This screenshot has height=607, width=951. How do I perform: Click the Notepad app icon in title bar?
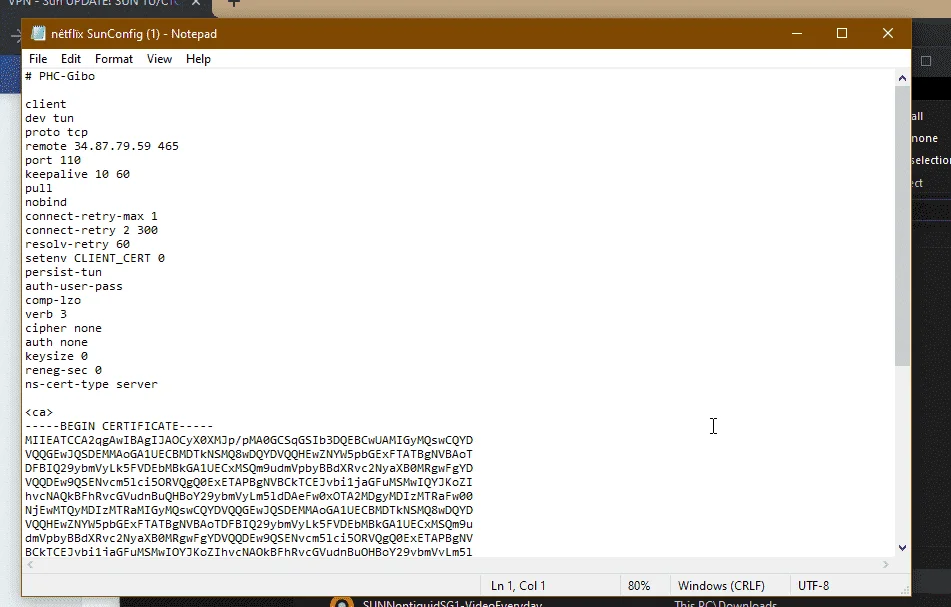coord(38,33)
